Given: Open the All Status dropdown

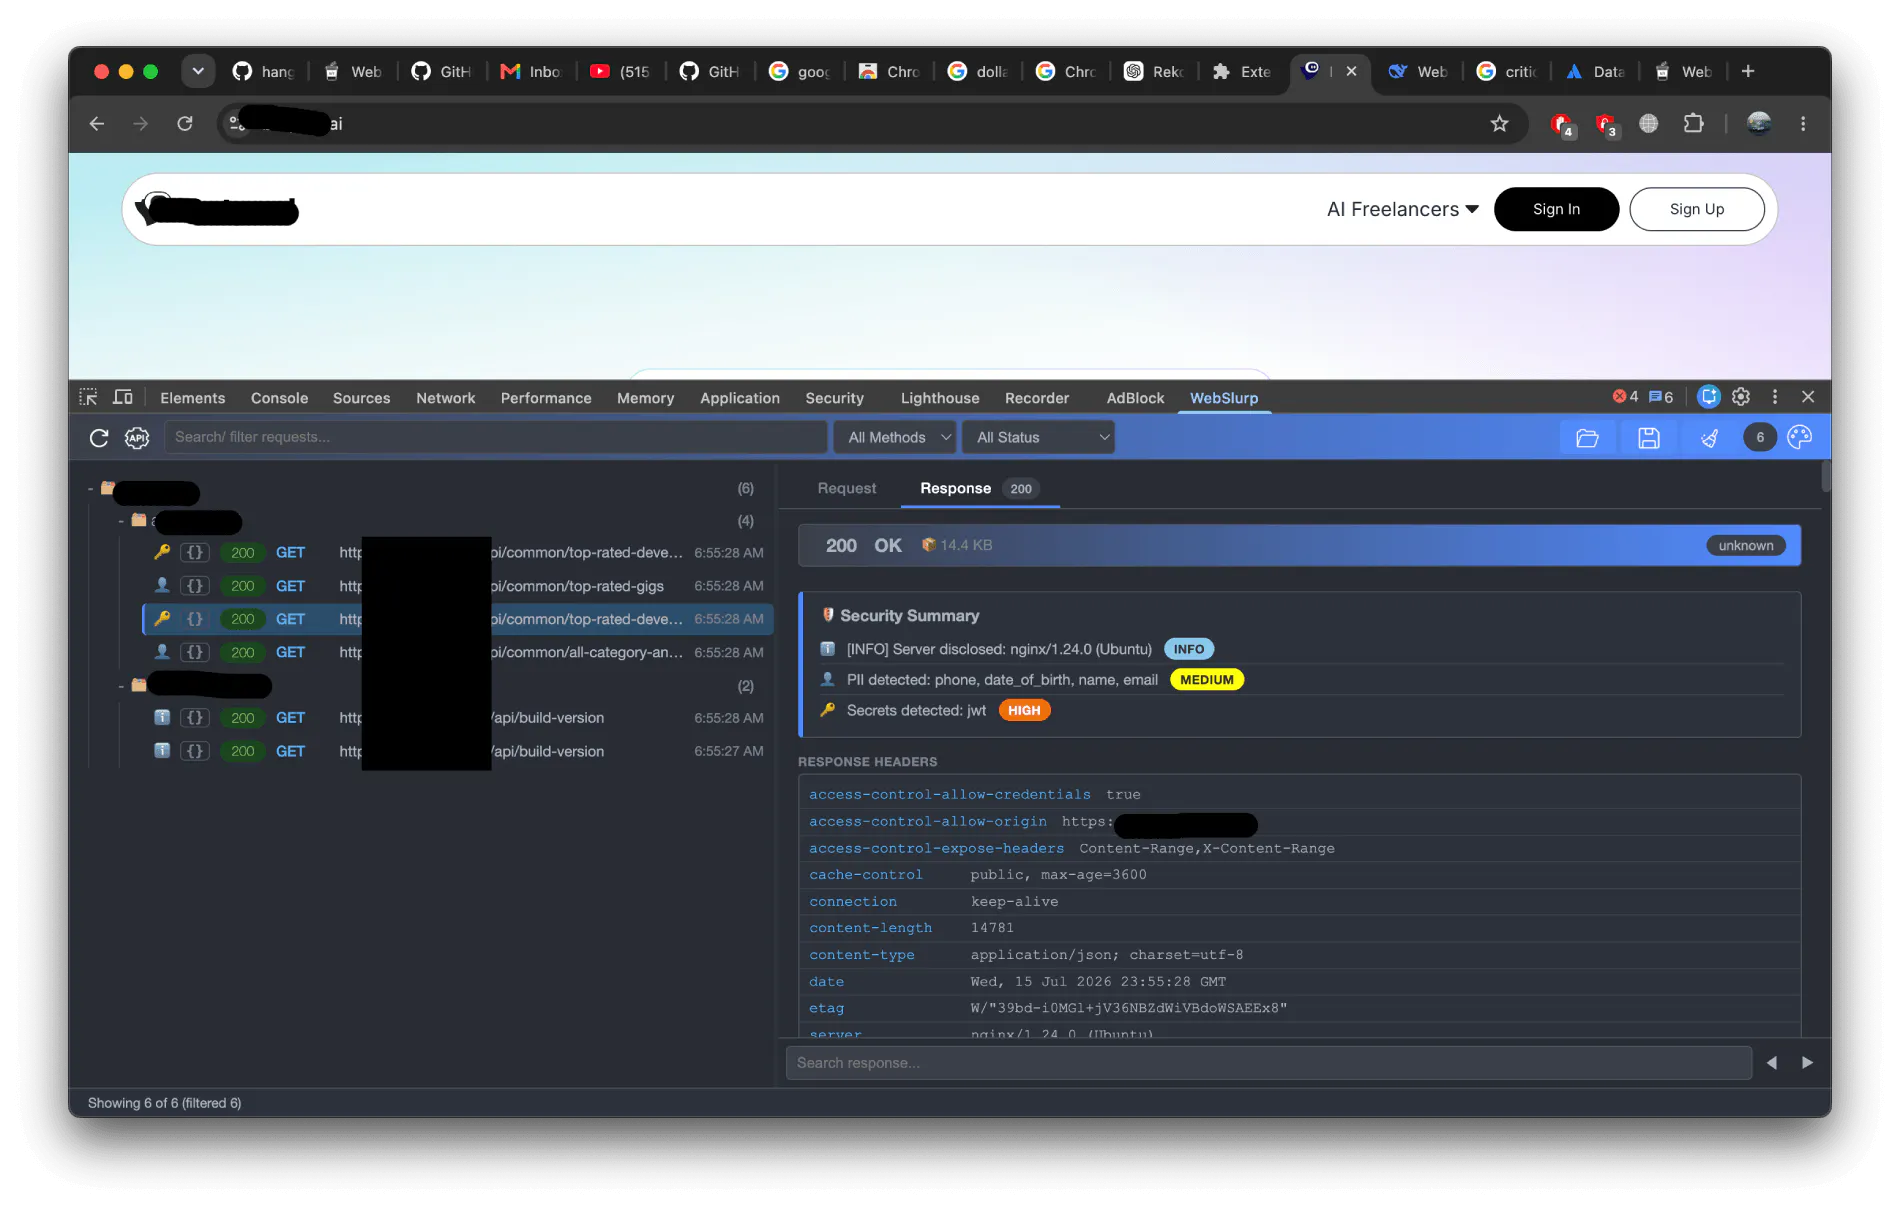Looking at the screenshot, I should tap(1040, 437).
